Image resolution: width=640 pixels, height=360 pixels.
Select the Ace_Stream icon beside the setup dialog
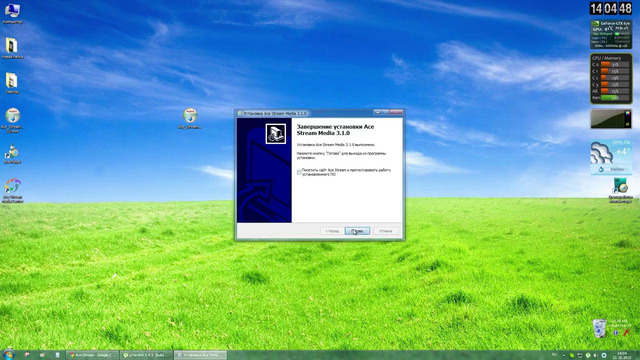[x=190, y=118]
